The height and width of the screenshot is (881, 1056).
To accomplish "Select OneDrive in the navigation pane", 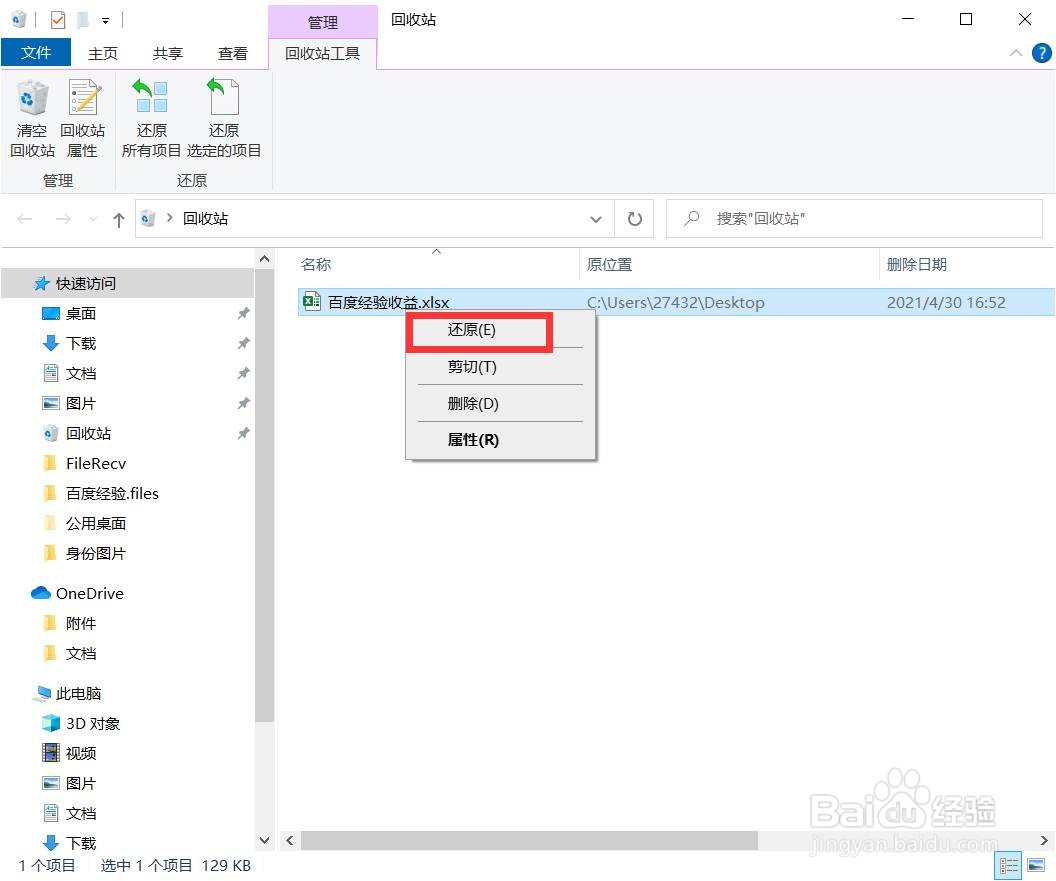I will pos(89,593).
